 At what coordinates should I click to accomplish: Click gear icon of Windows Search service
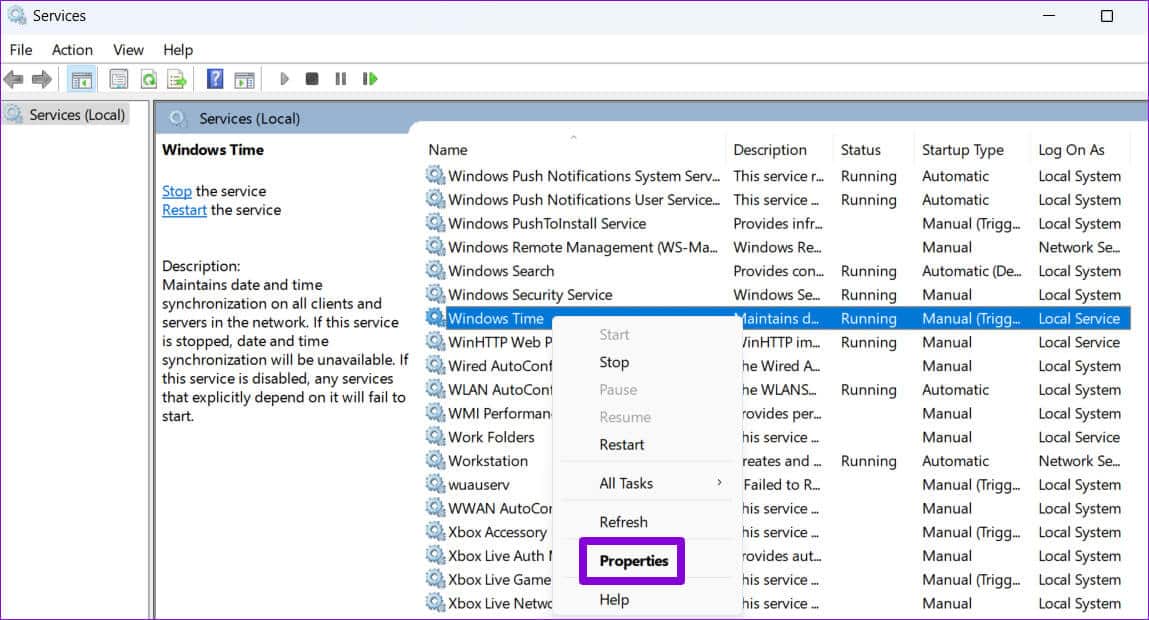[x=435, y=270]
